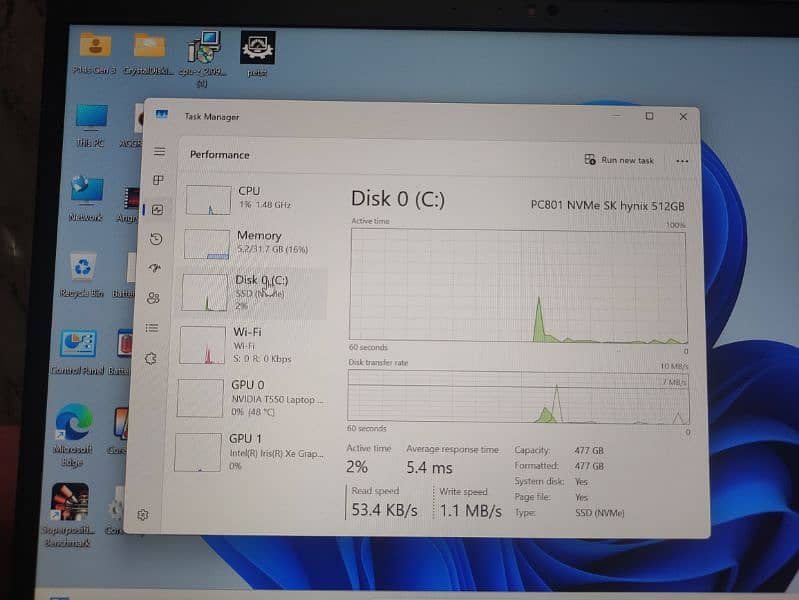Viewport: 799px width, 600px height.
Task: Click the 1.1 MB/s write speed value
Action: pos(470,511)
